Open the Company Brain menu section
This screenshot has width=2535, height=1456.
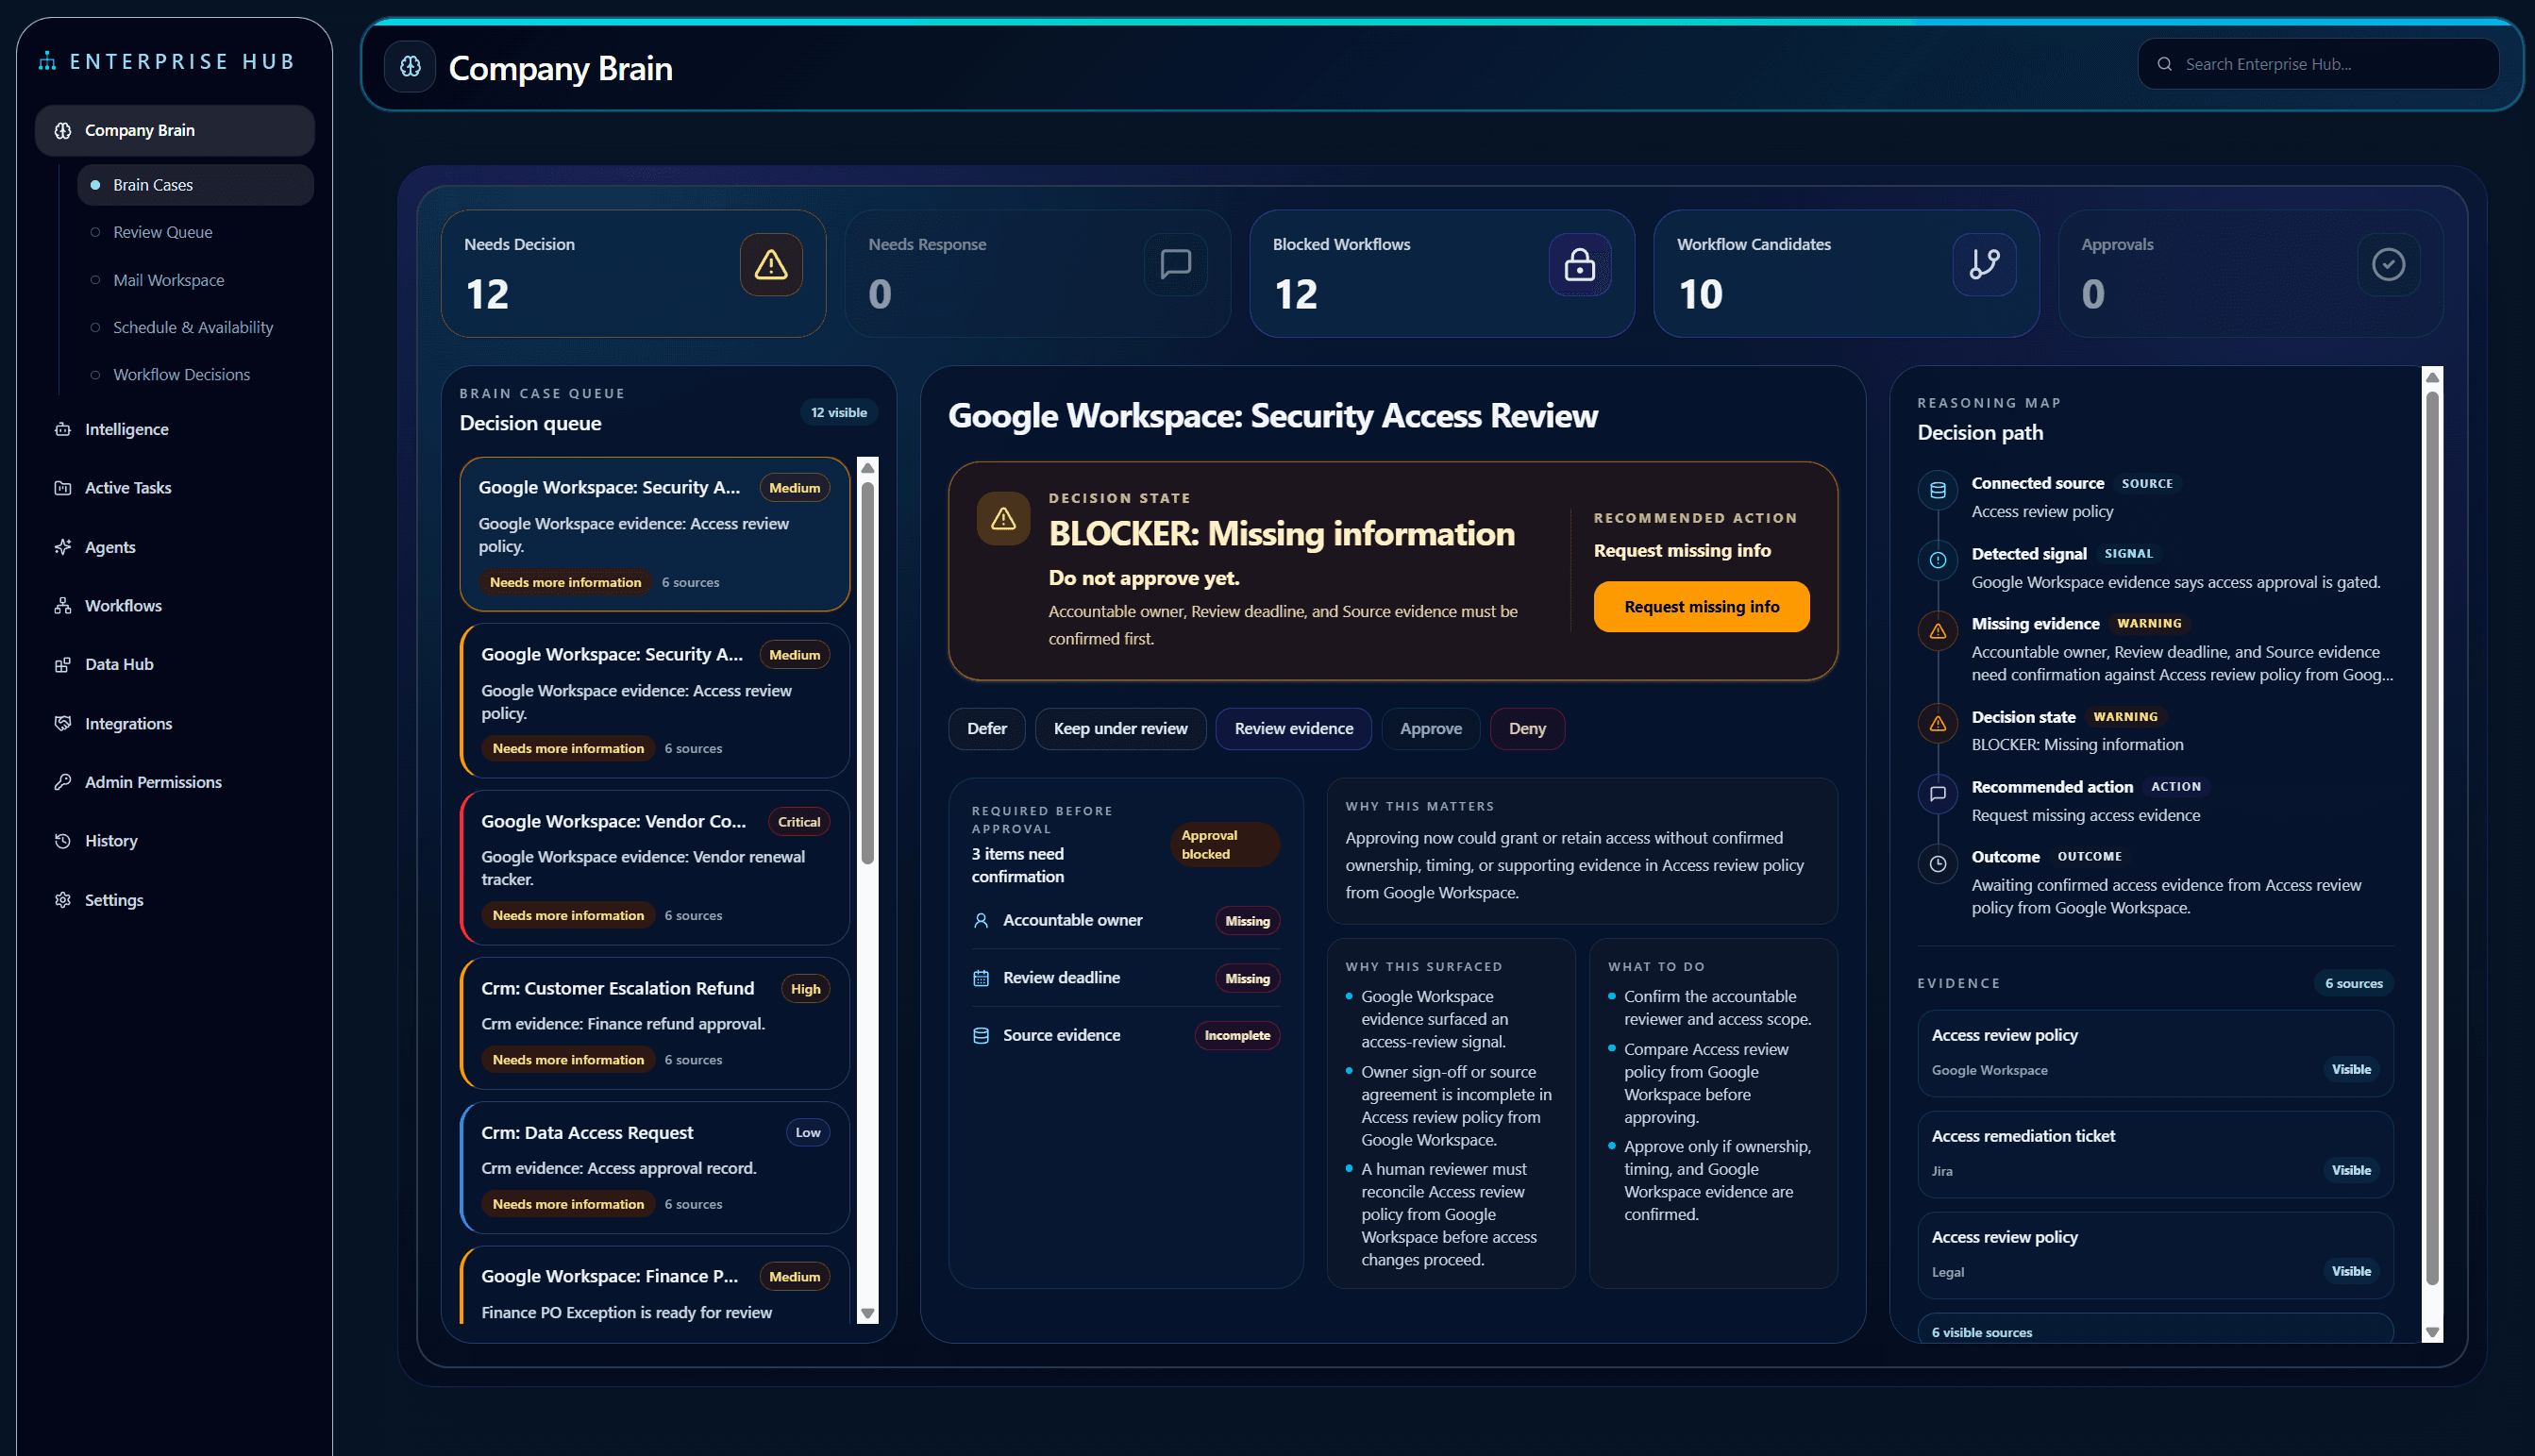[x=175, y=130]
